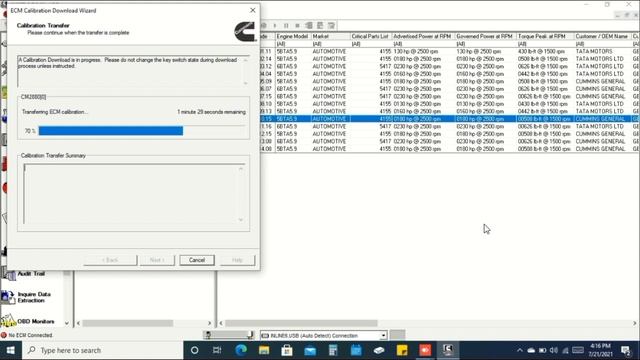The image size is (640, 360).
Task: Click the Windows search box
Action: 102,350
